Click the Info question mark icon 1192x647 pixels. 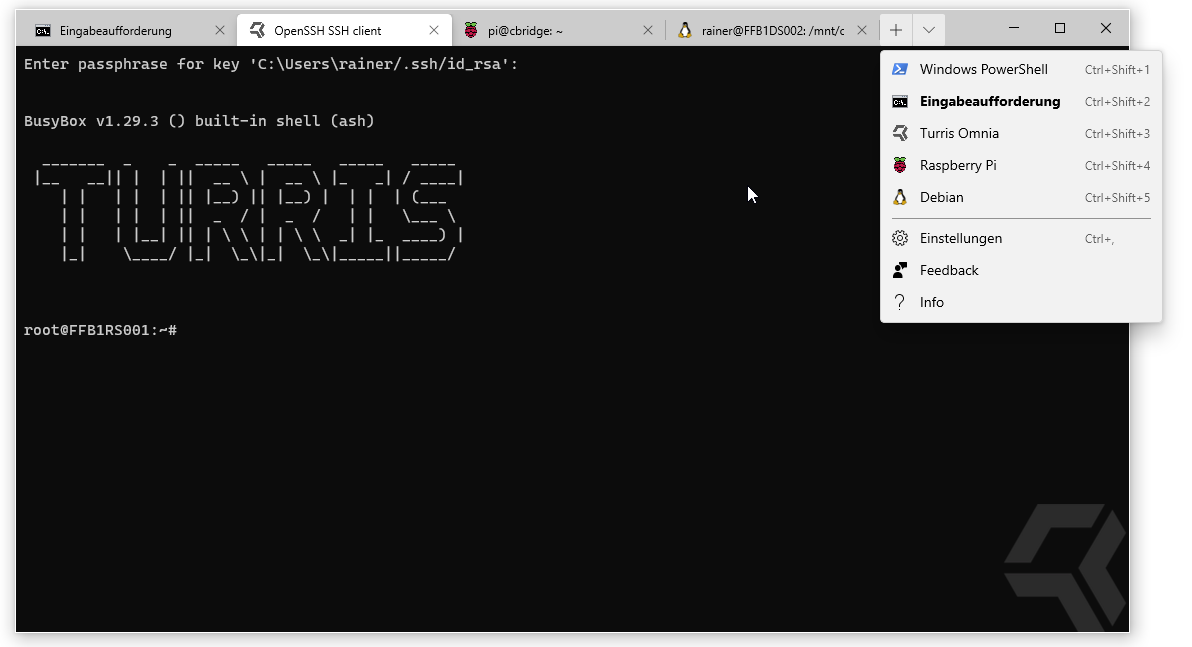click(x=900, y=303)
